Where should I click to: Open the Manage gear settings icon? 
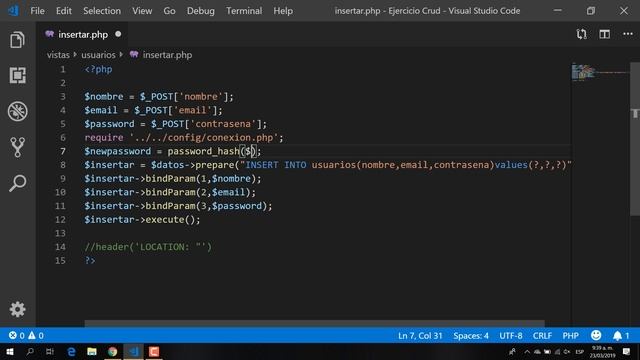18,309
